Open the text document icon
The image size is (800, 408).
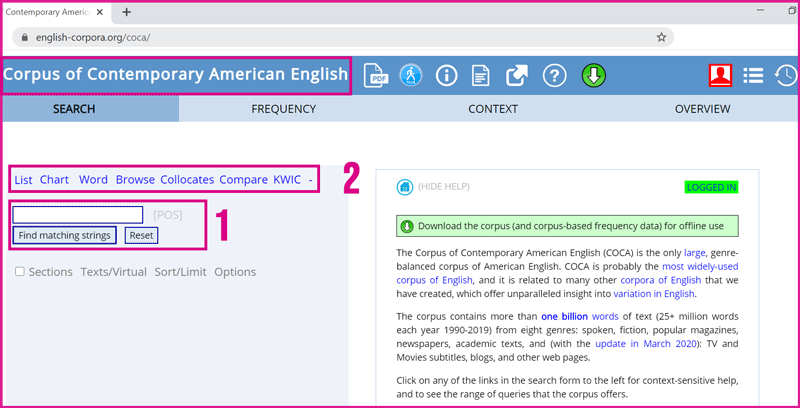tap(481, 76)
